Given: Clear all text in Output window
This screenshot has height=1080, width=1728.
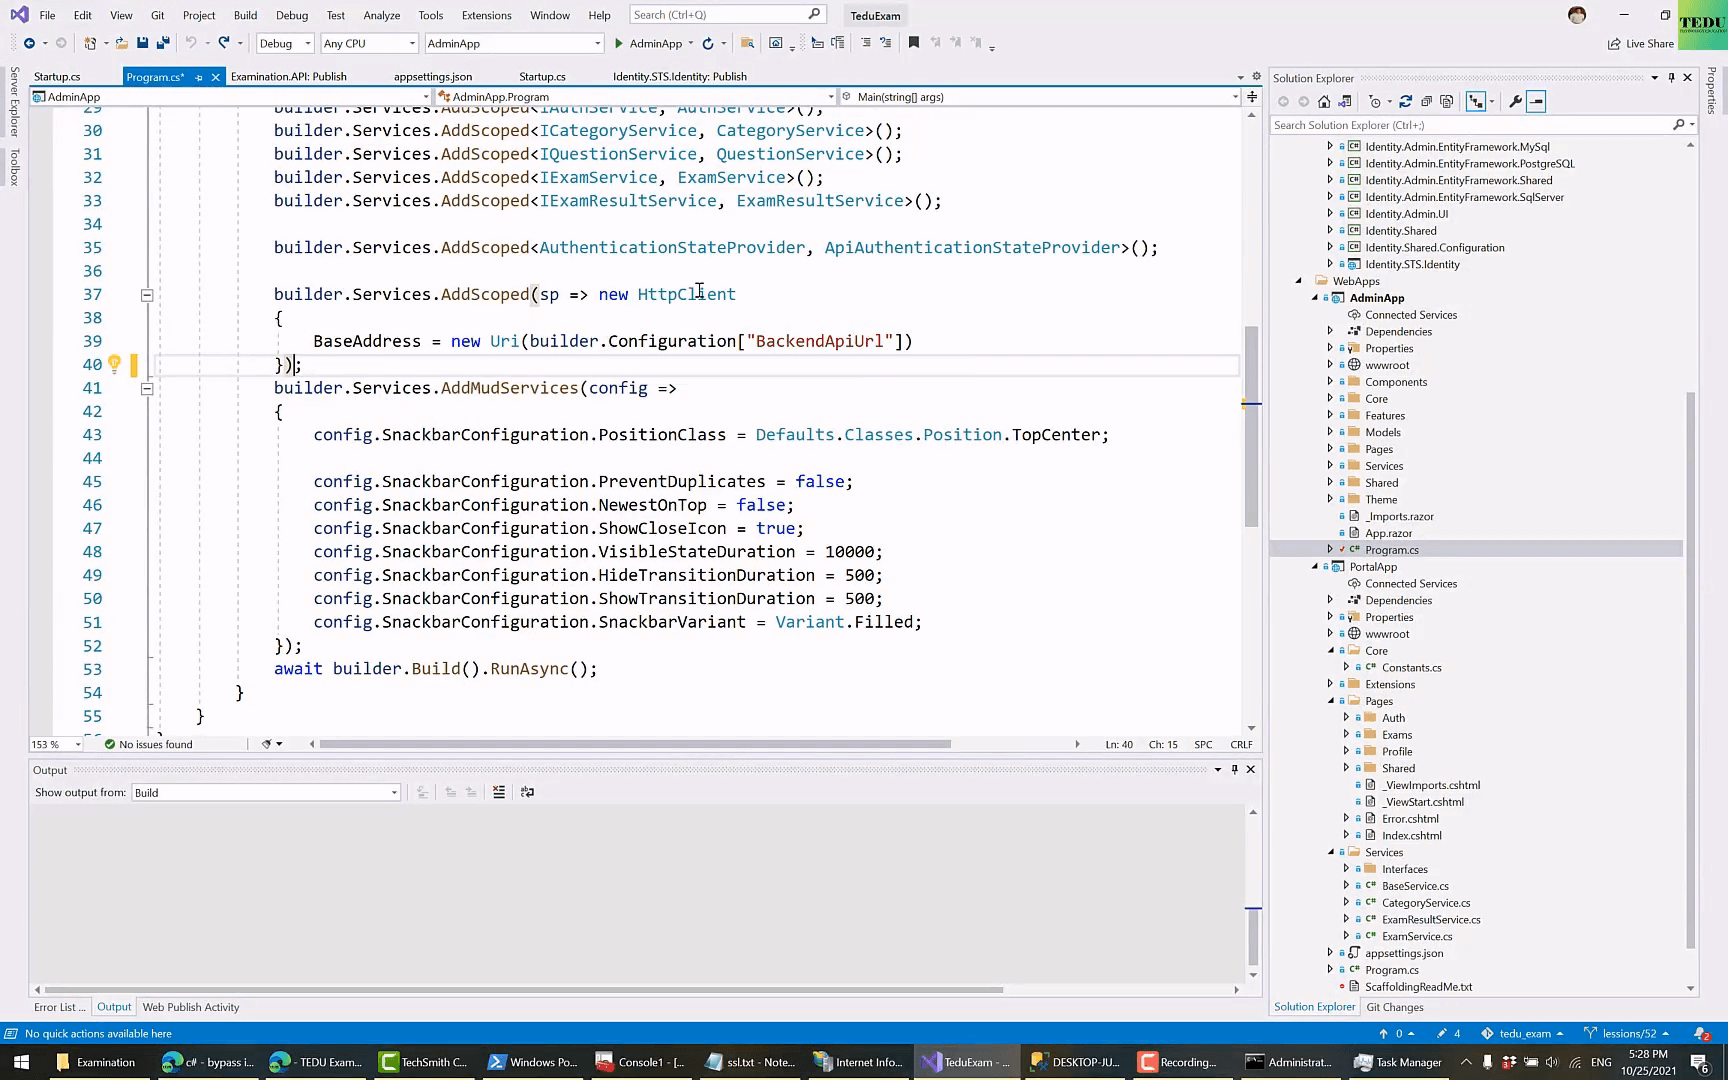Looking at the screenshot, I should click(x=499, y=792).
